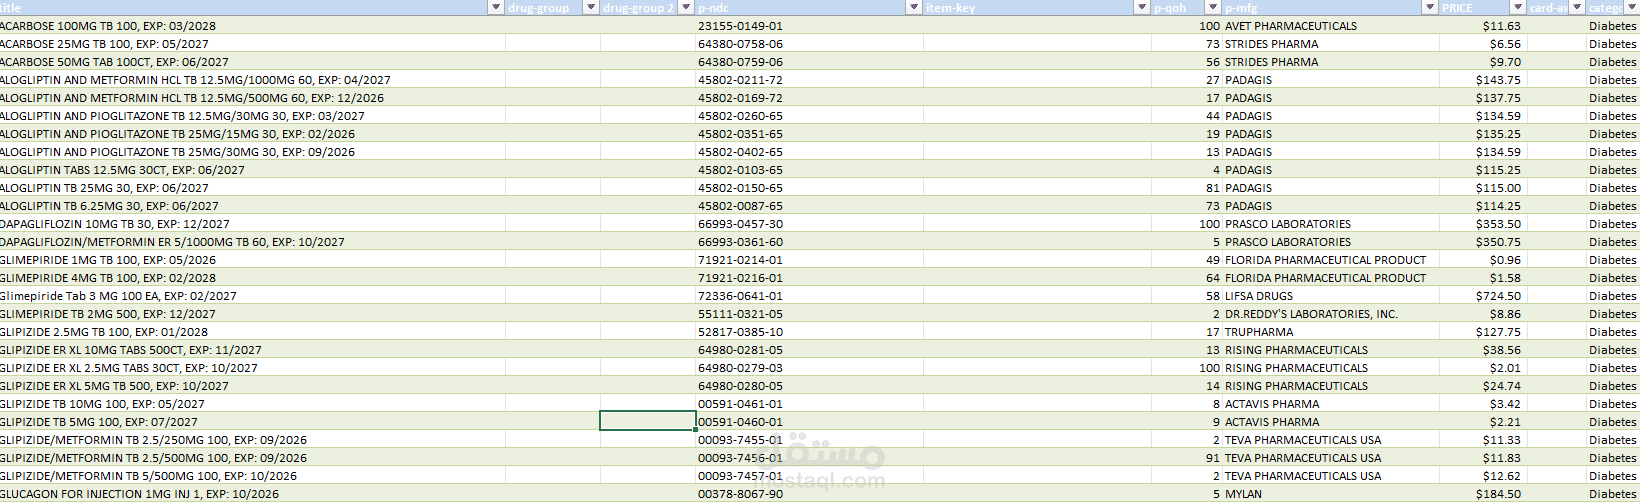The height and width of the screenshot is (502, 1640).
Task: Open the p-ndc column filter dropdown
Action: (913, 7)
